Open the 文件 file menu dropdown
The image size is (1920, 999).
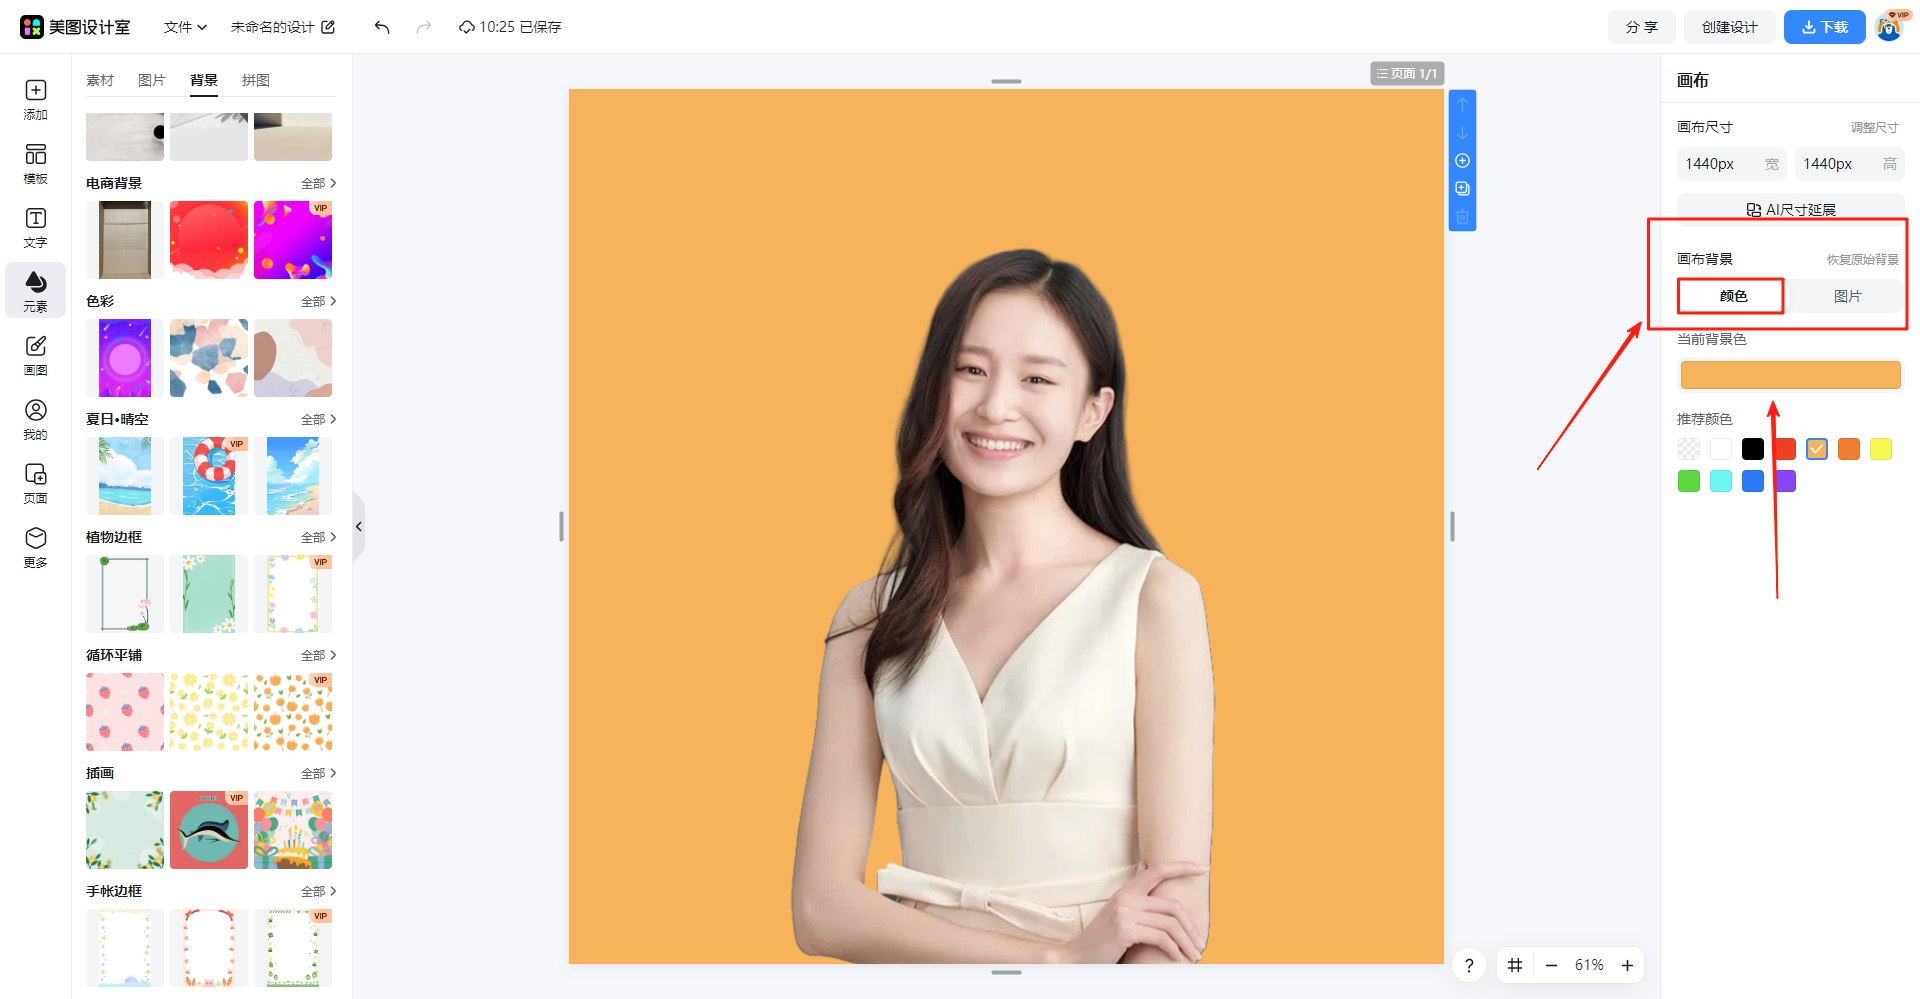click(x=185, y=27)
